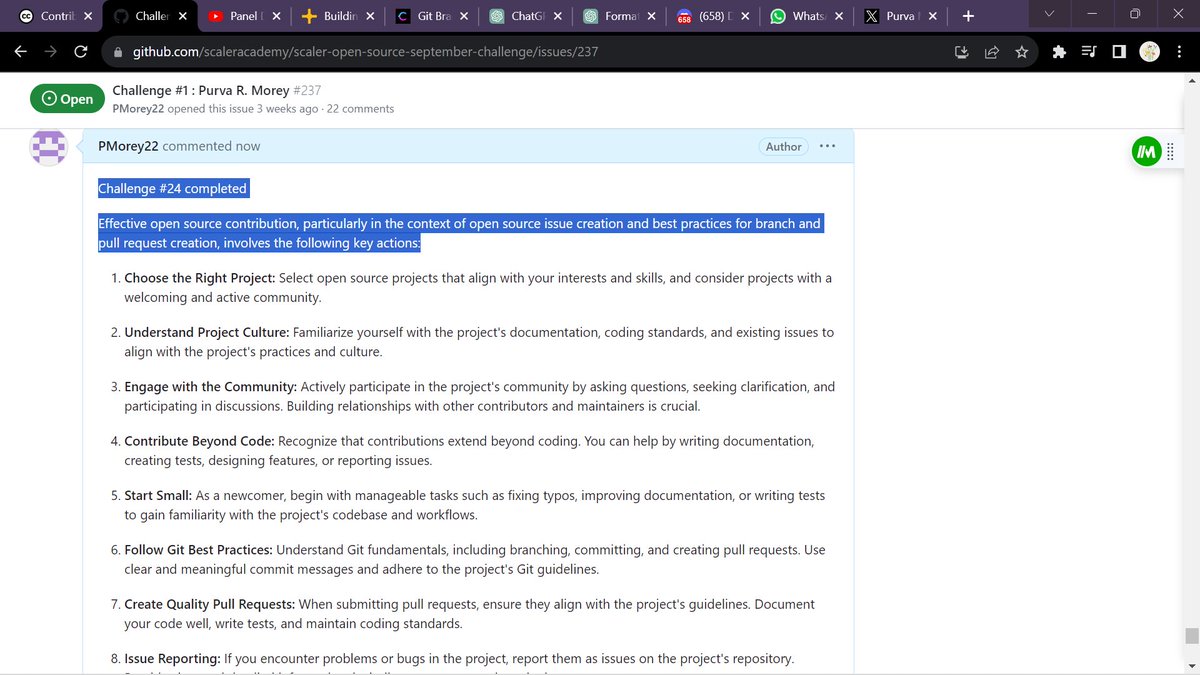Click the 'Choose the Right Project:' heading

coord(200,278)
